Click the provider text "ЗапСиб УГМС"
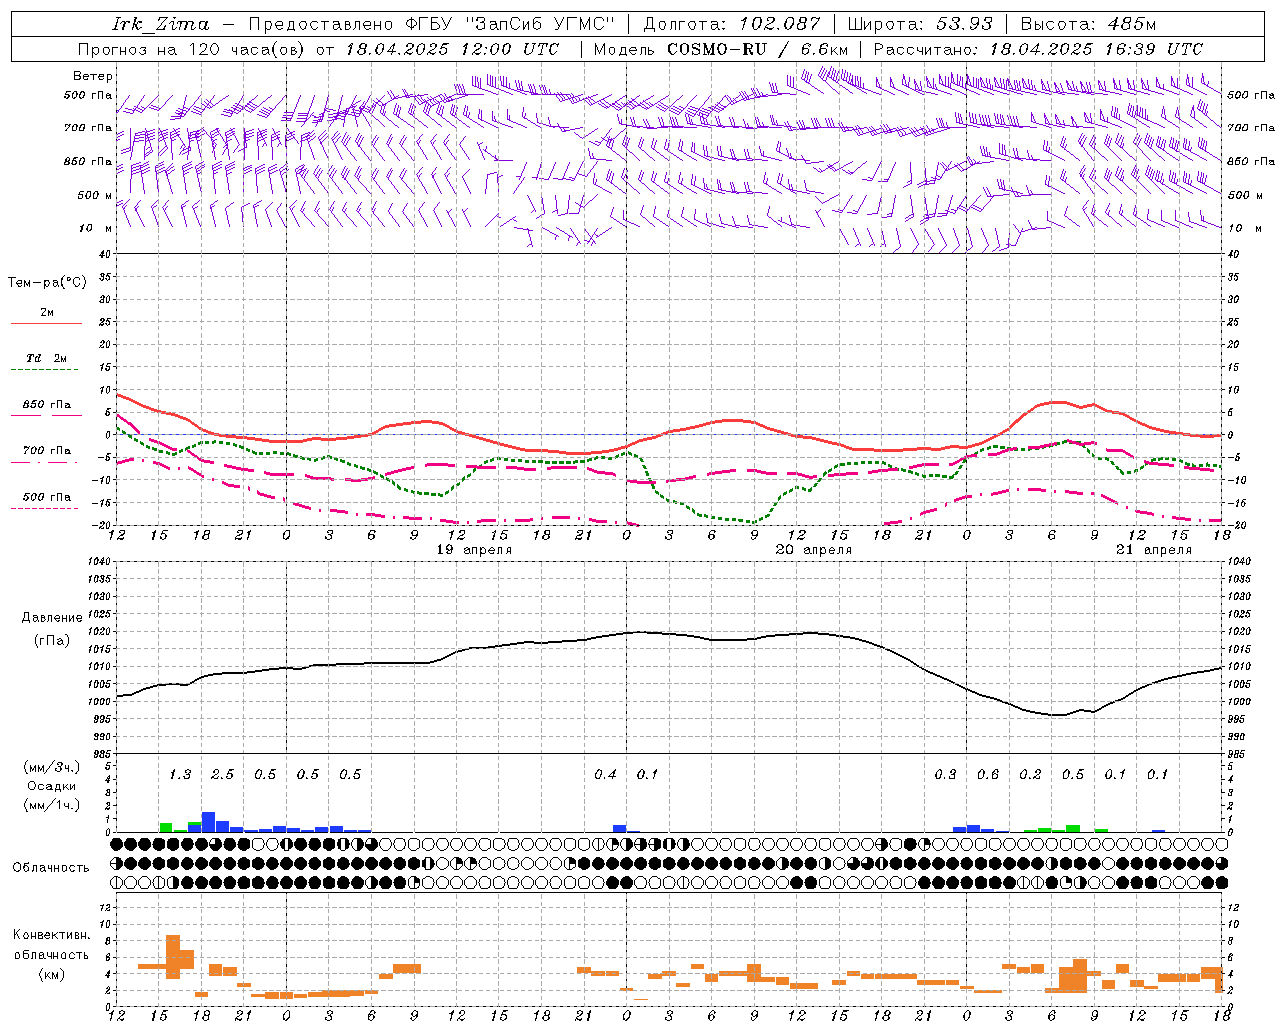The height and width of the screenshot is (1024, 1280). (541, 24)
